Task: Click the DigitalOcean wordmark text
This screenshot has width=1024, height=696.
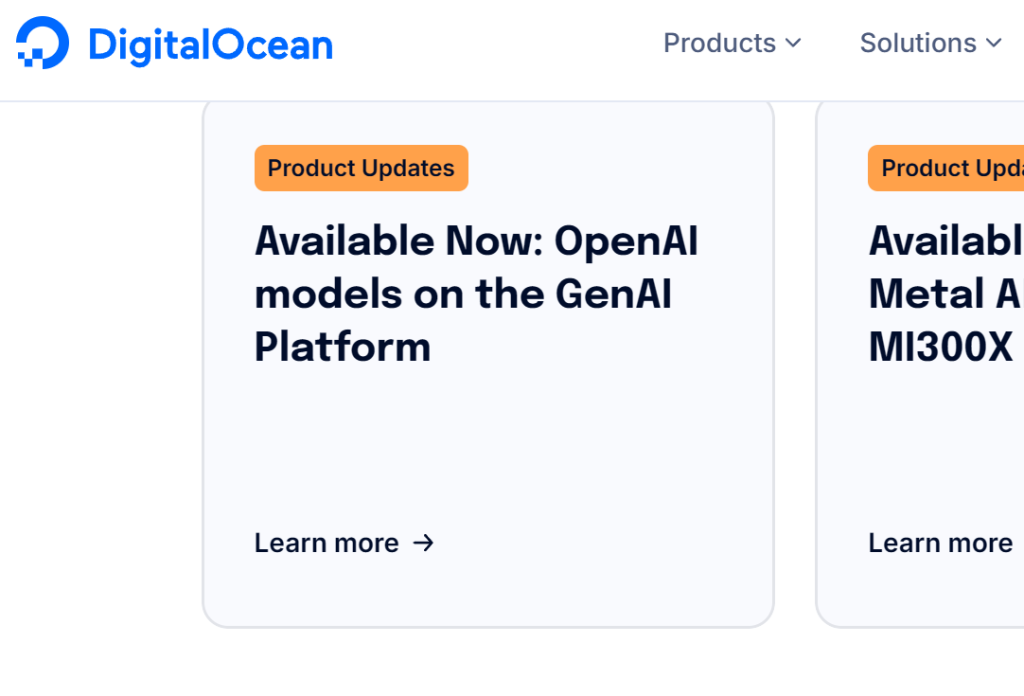Action: tap(210, 45)
